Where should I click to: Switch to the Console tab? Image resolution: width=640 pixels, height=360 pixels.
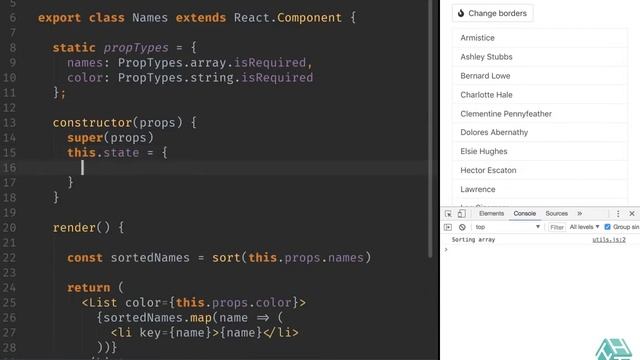[524, 213]
